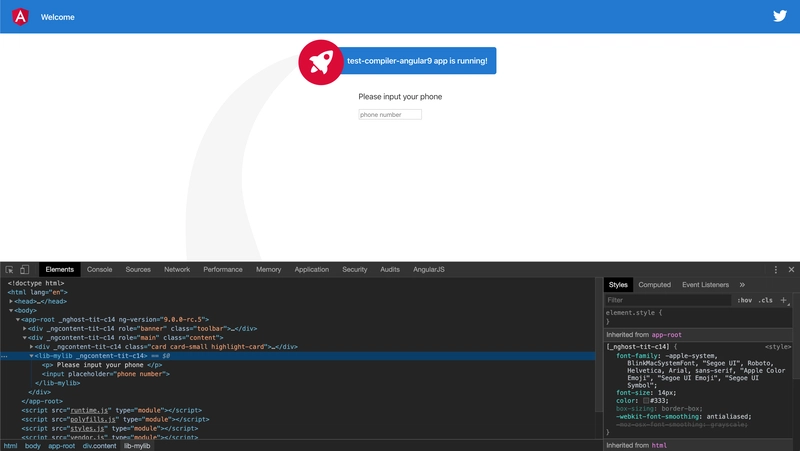Collapse the body element node

tap(11, 310)
